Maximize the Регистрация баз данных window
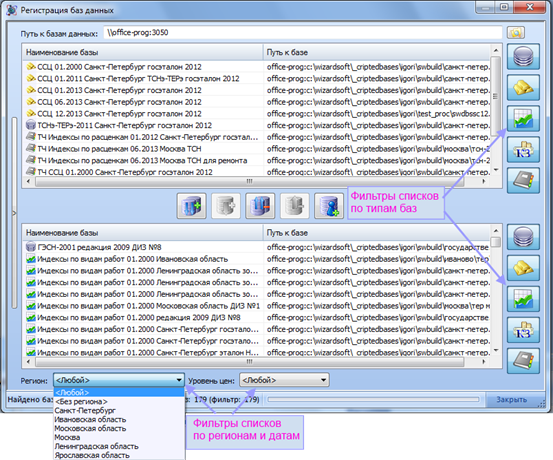Screen dimensions: 553x460 pos(504,7)
